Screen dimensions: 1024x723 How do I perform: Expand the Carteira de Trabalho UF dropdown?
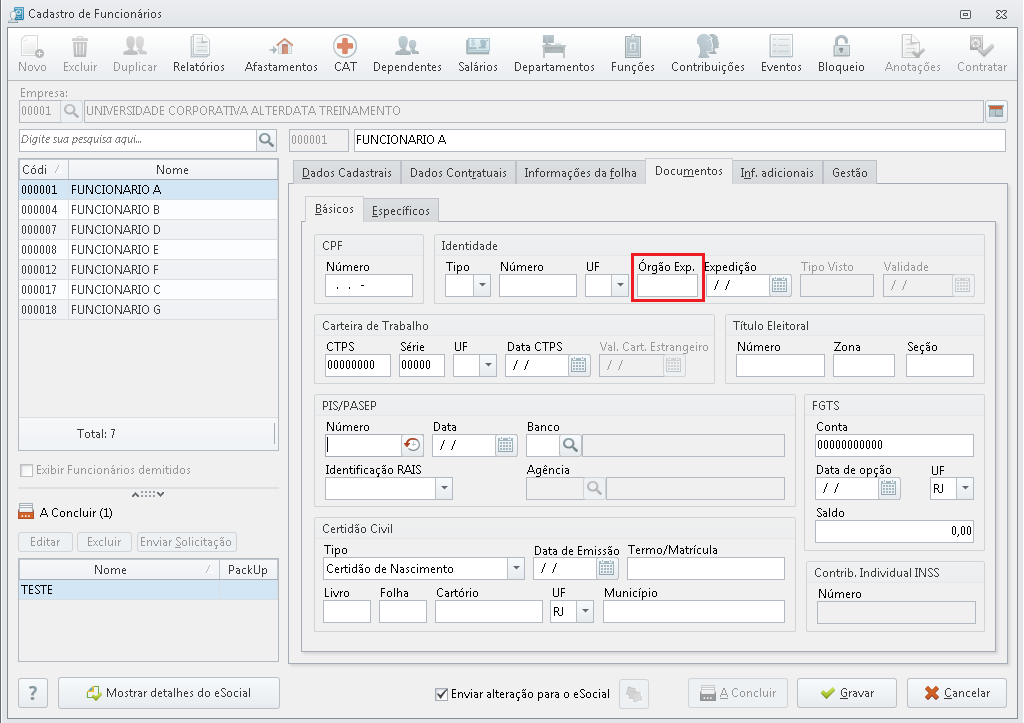tap(488, 365)
